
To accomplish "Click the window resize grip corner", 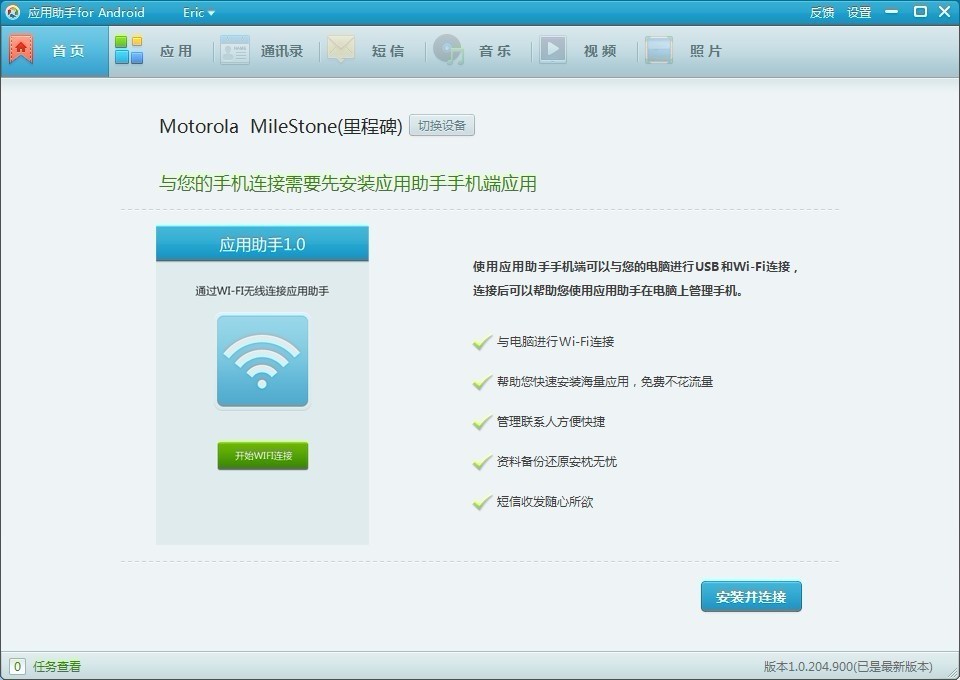I will 951,671.
